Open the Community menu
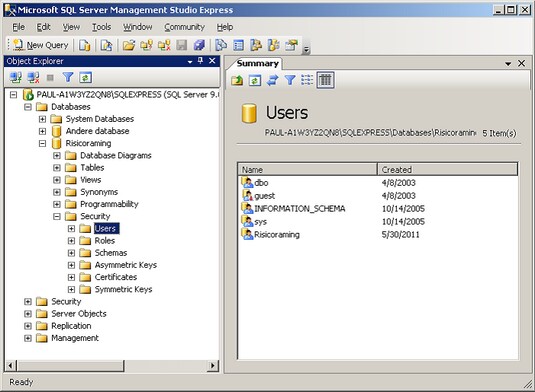 [x=184, y=27]
